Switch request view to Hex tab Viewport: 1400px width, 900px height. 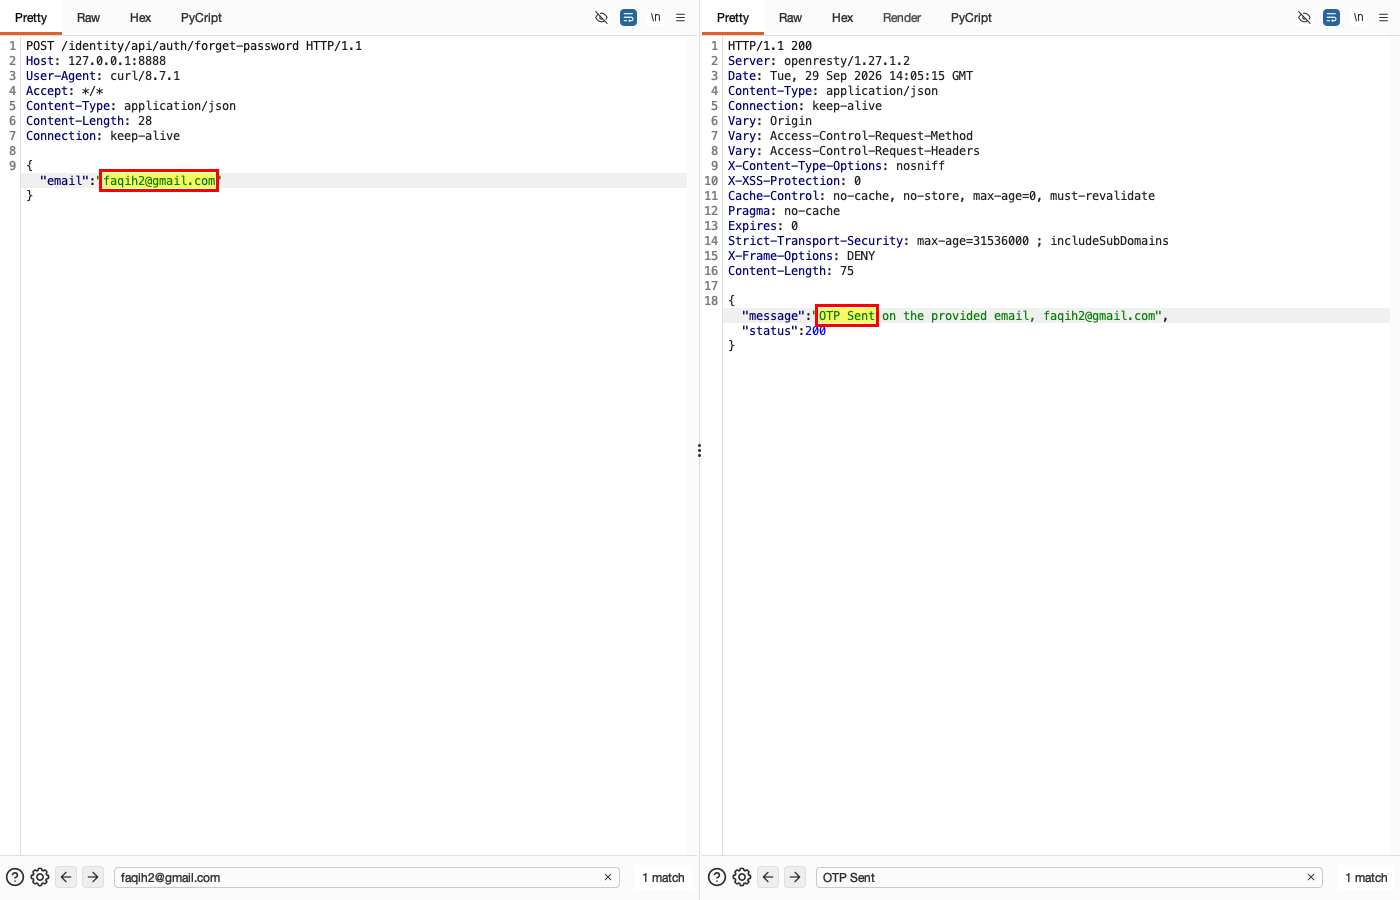point(140,18)
